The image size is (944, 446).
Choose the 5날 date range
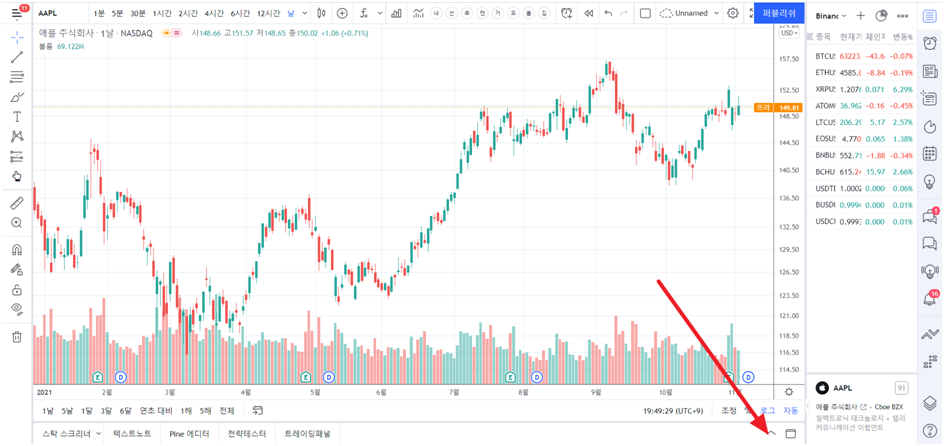coord(67,411)
